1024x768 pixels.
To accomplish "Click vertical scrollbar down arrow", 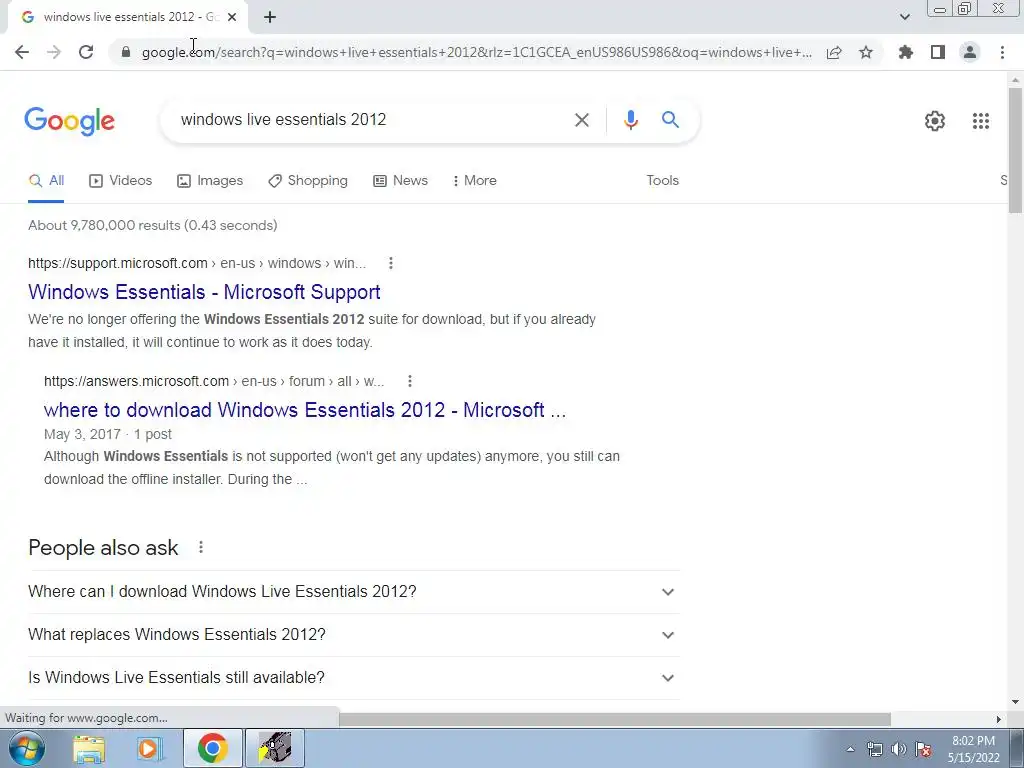I will click(x=1015, y=702).
